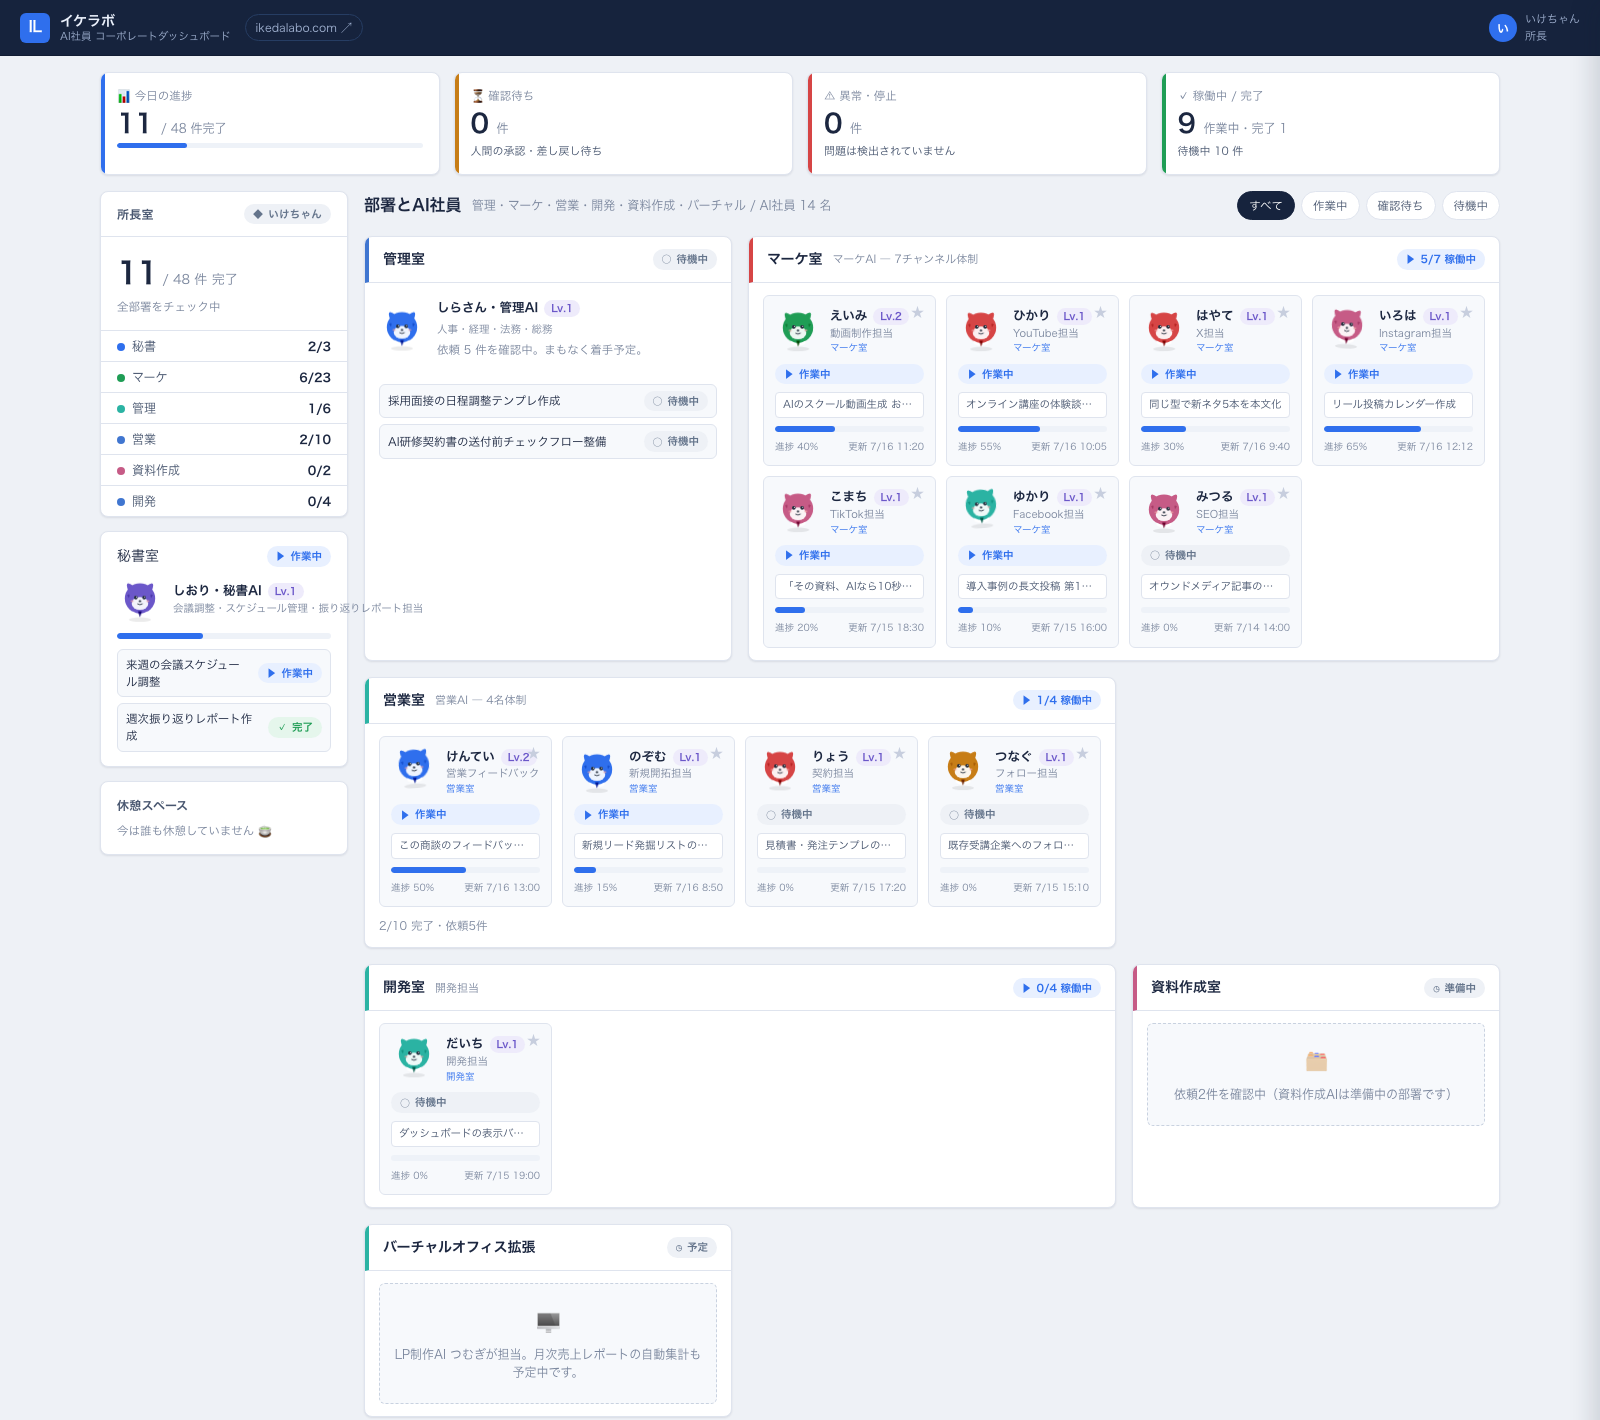Image resolution: width=1600 pixels, height=1420 pixels.
Task: Expand 作業中 status on のぞむ card
Action: pos(648,815)
